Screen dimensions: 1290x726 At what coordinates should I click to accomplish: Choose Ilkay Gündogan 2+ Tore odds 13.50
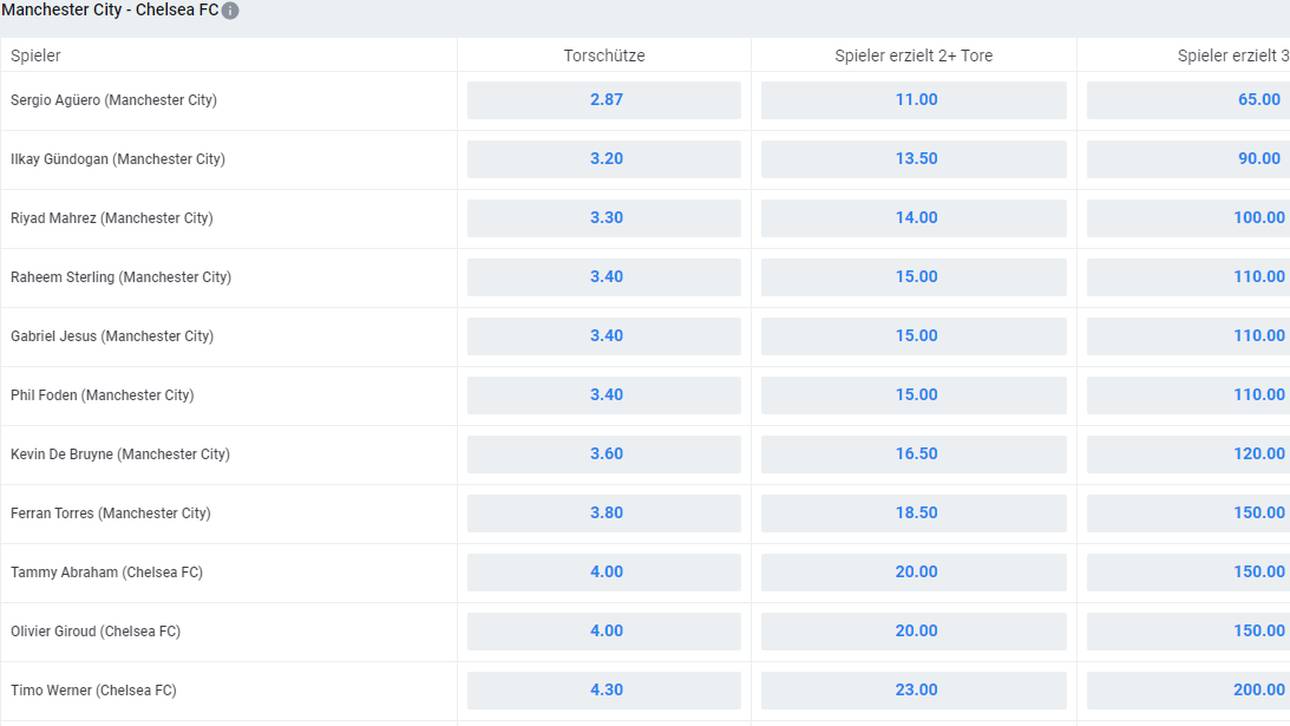914,159
